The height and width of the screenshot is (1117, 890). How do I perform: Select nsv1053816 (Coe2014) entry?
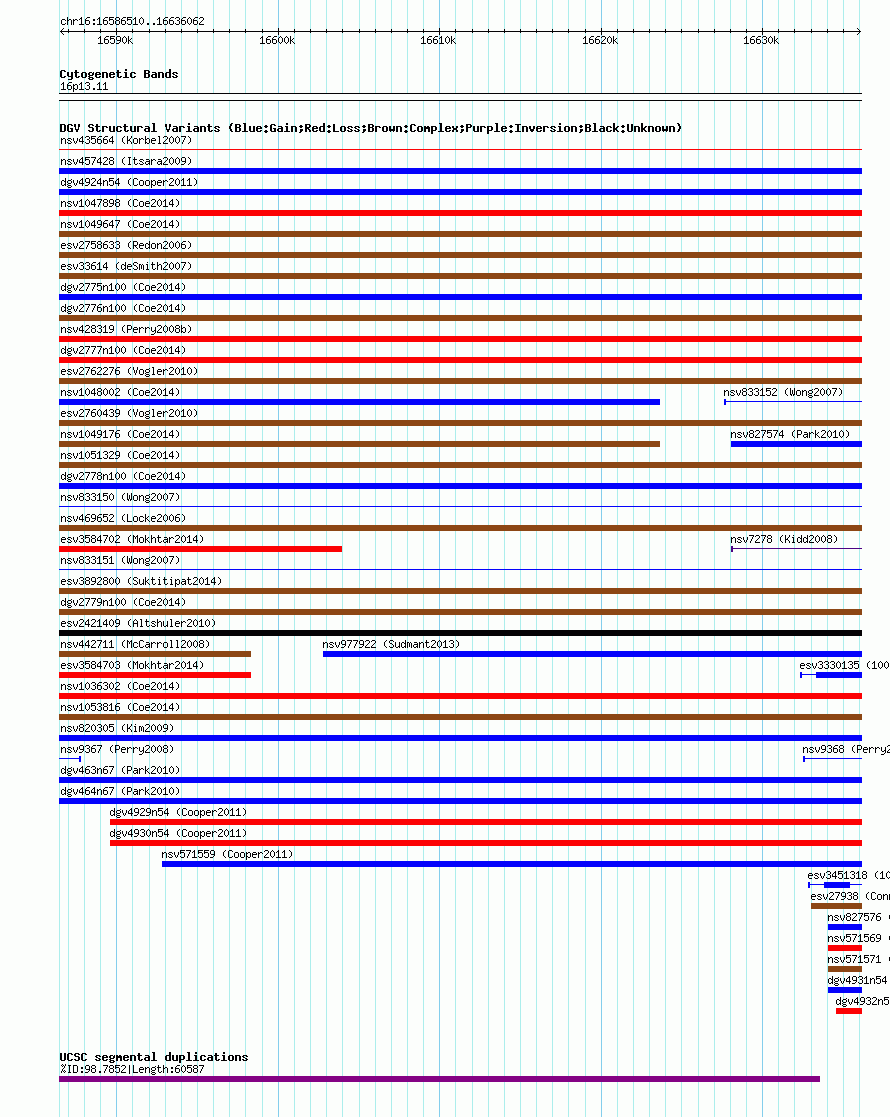click(120, 707)
